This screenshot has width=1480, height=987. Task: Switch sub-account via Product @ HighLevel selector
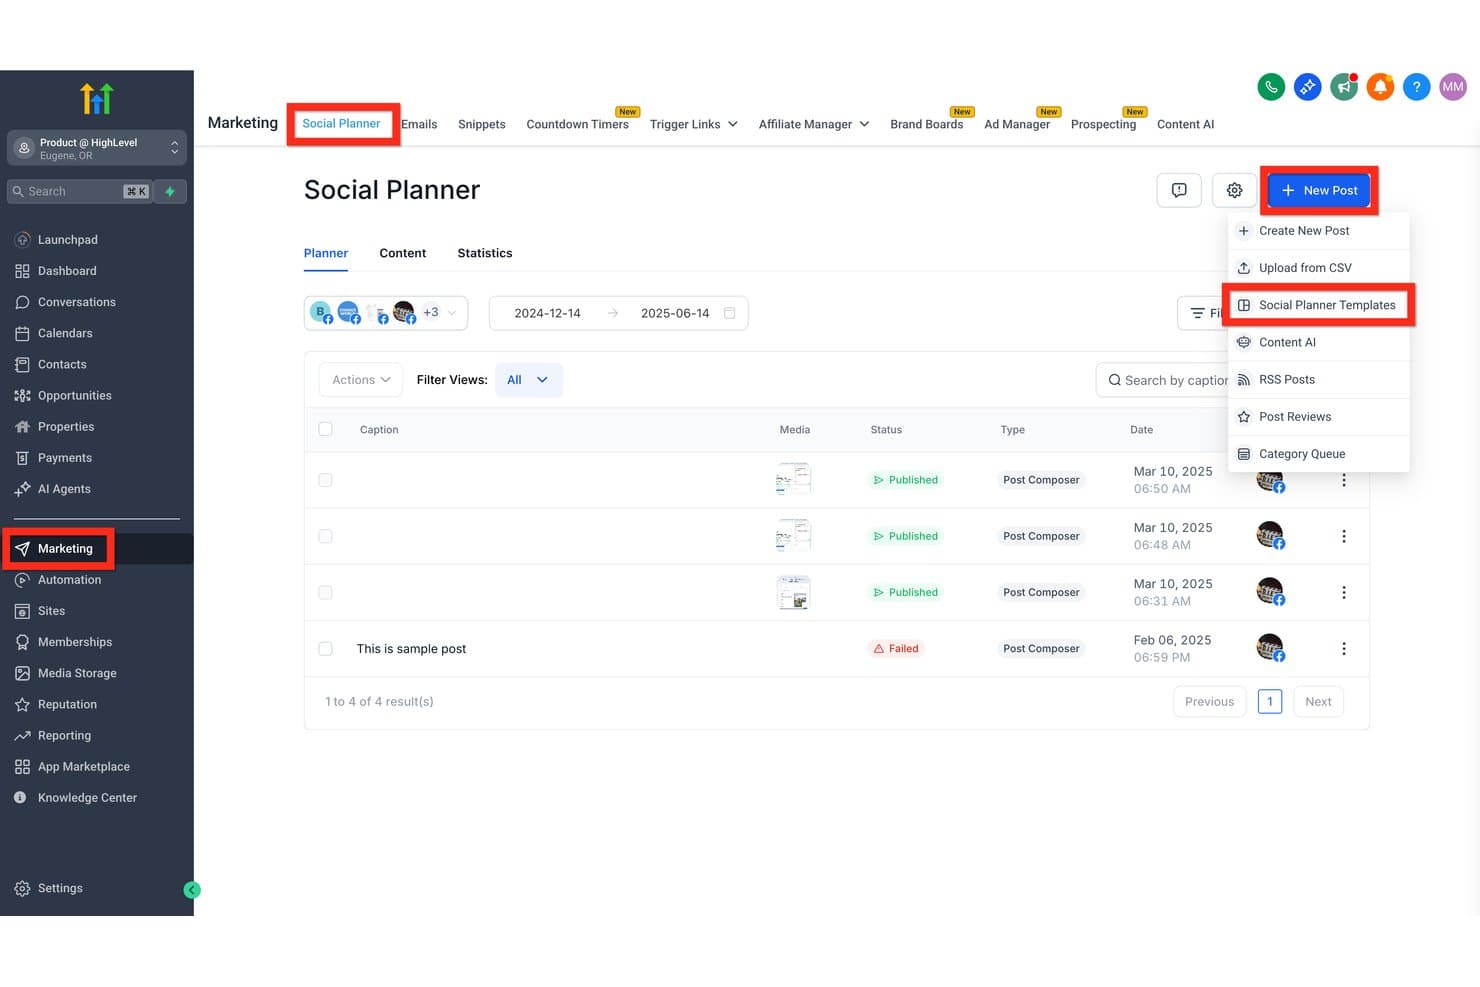pyautogui.click(x=97, y=148)
